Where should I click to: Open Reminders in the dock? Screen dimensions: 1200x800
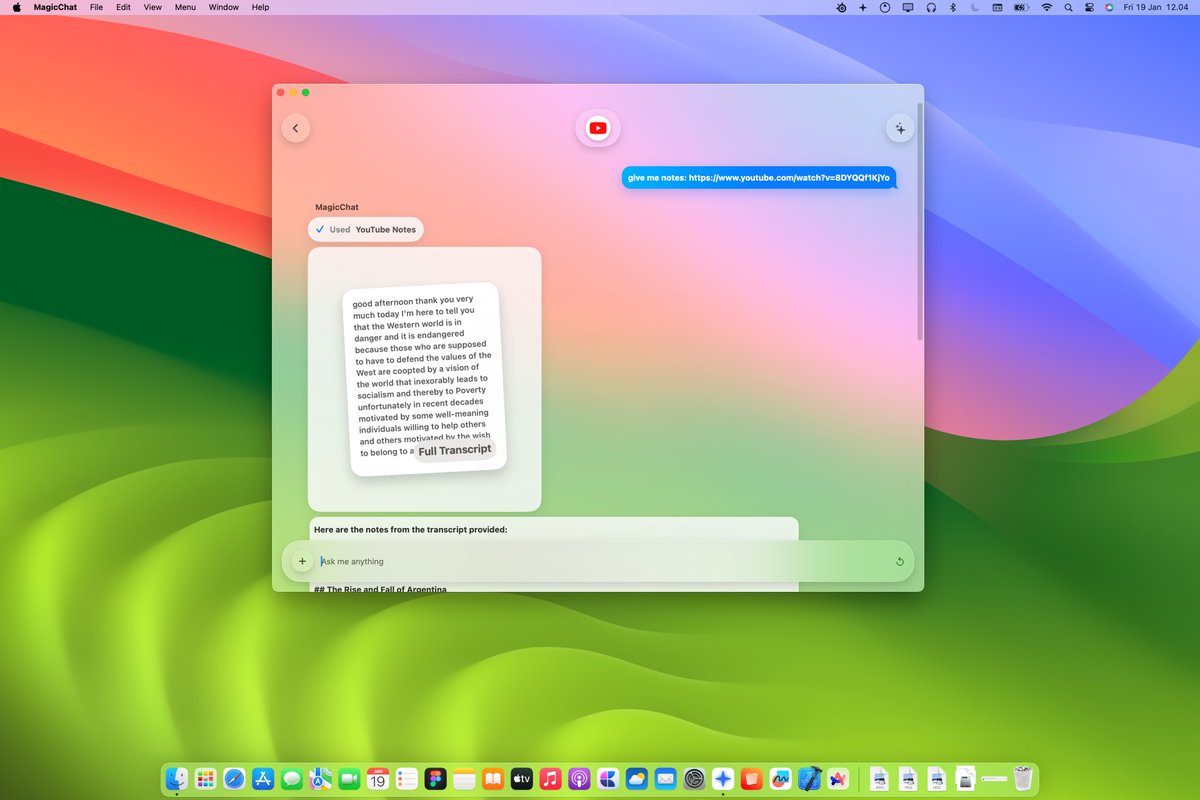[x=407, y=779]
